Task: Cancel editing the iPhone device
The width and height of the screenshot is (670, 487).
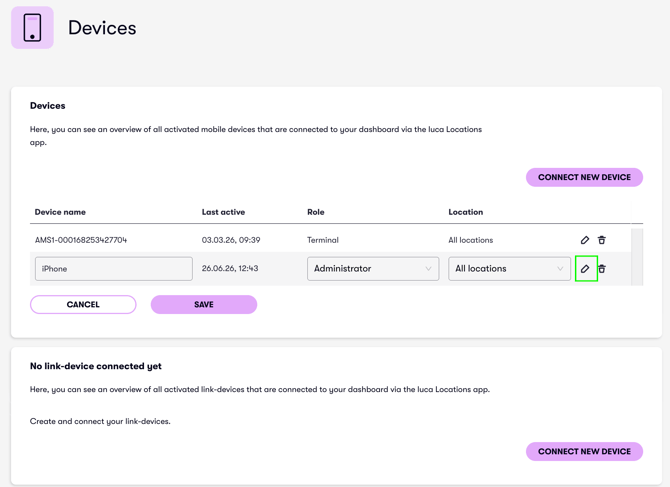Action: click(x=83, y=305)
